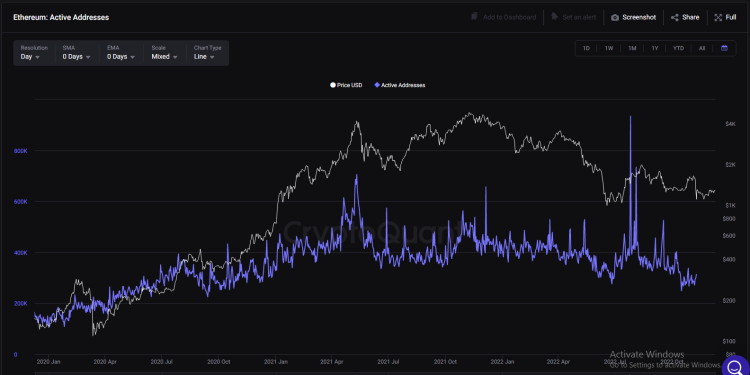Click the 600K left axis label
The width and height of the screenshot is (750, 375).
[21, 202]
